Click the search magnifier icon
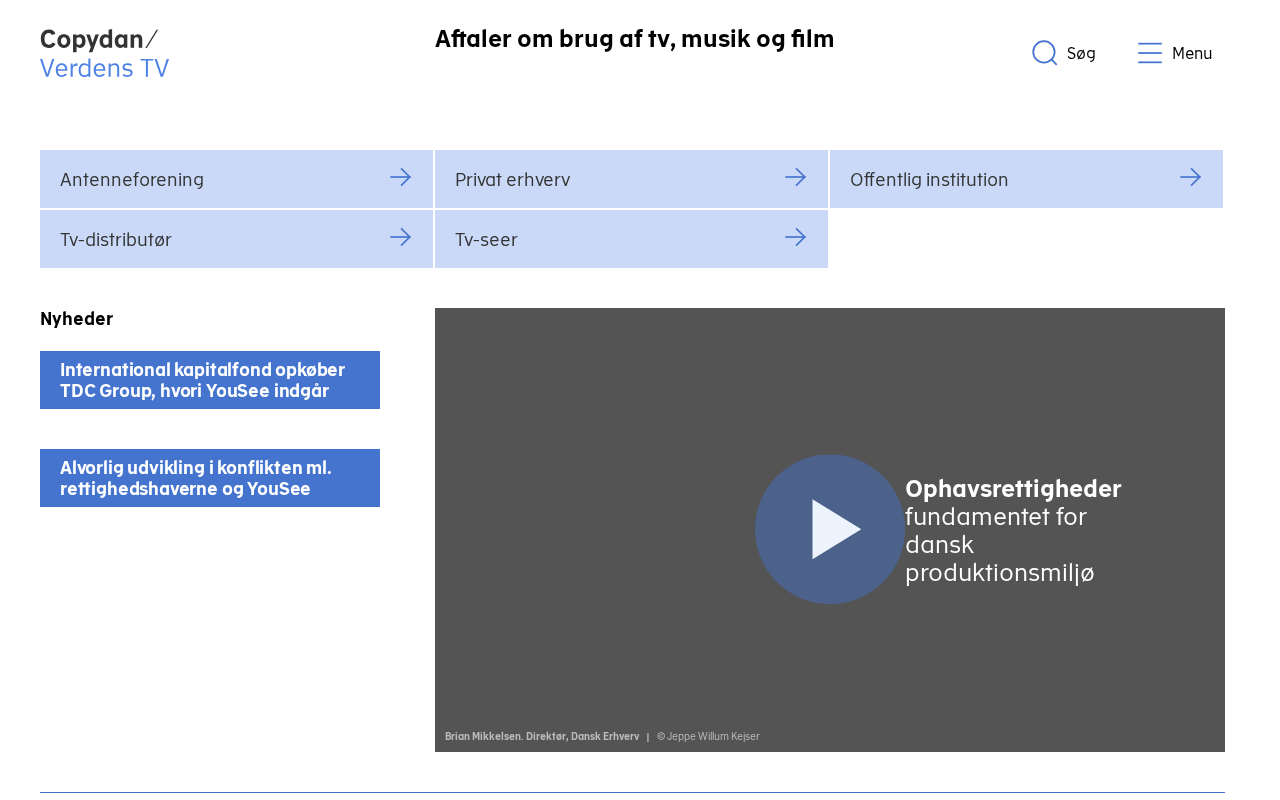The width and height of the screenshot is (1280, 800). click(1044, 53)
